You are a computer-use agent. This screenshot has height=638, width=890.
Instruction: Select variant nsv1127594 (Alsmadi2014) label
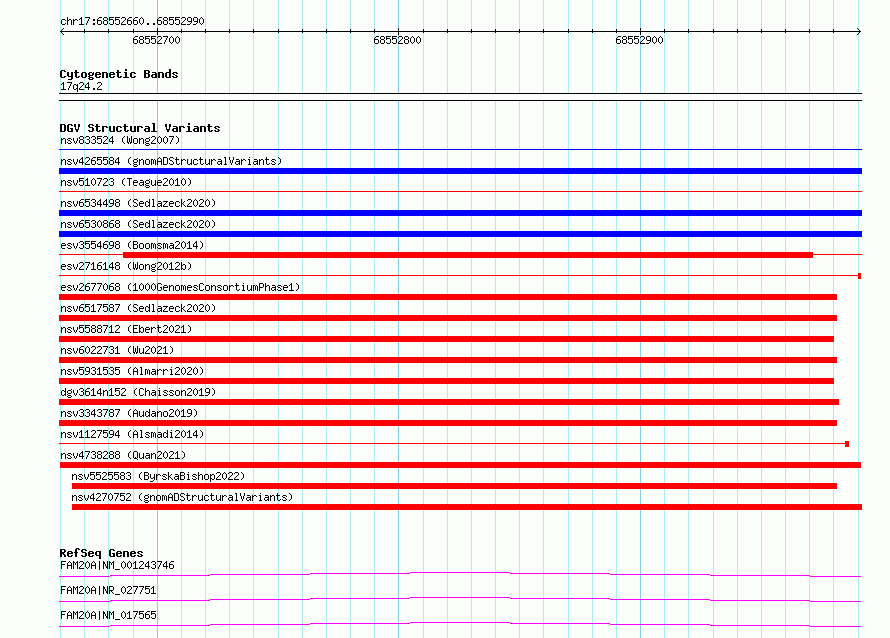(132, 434)
